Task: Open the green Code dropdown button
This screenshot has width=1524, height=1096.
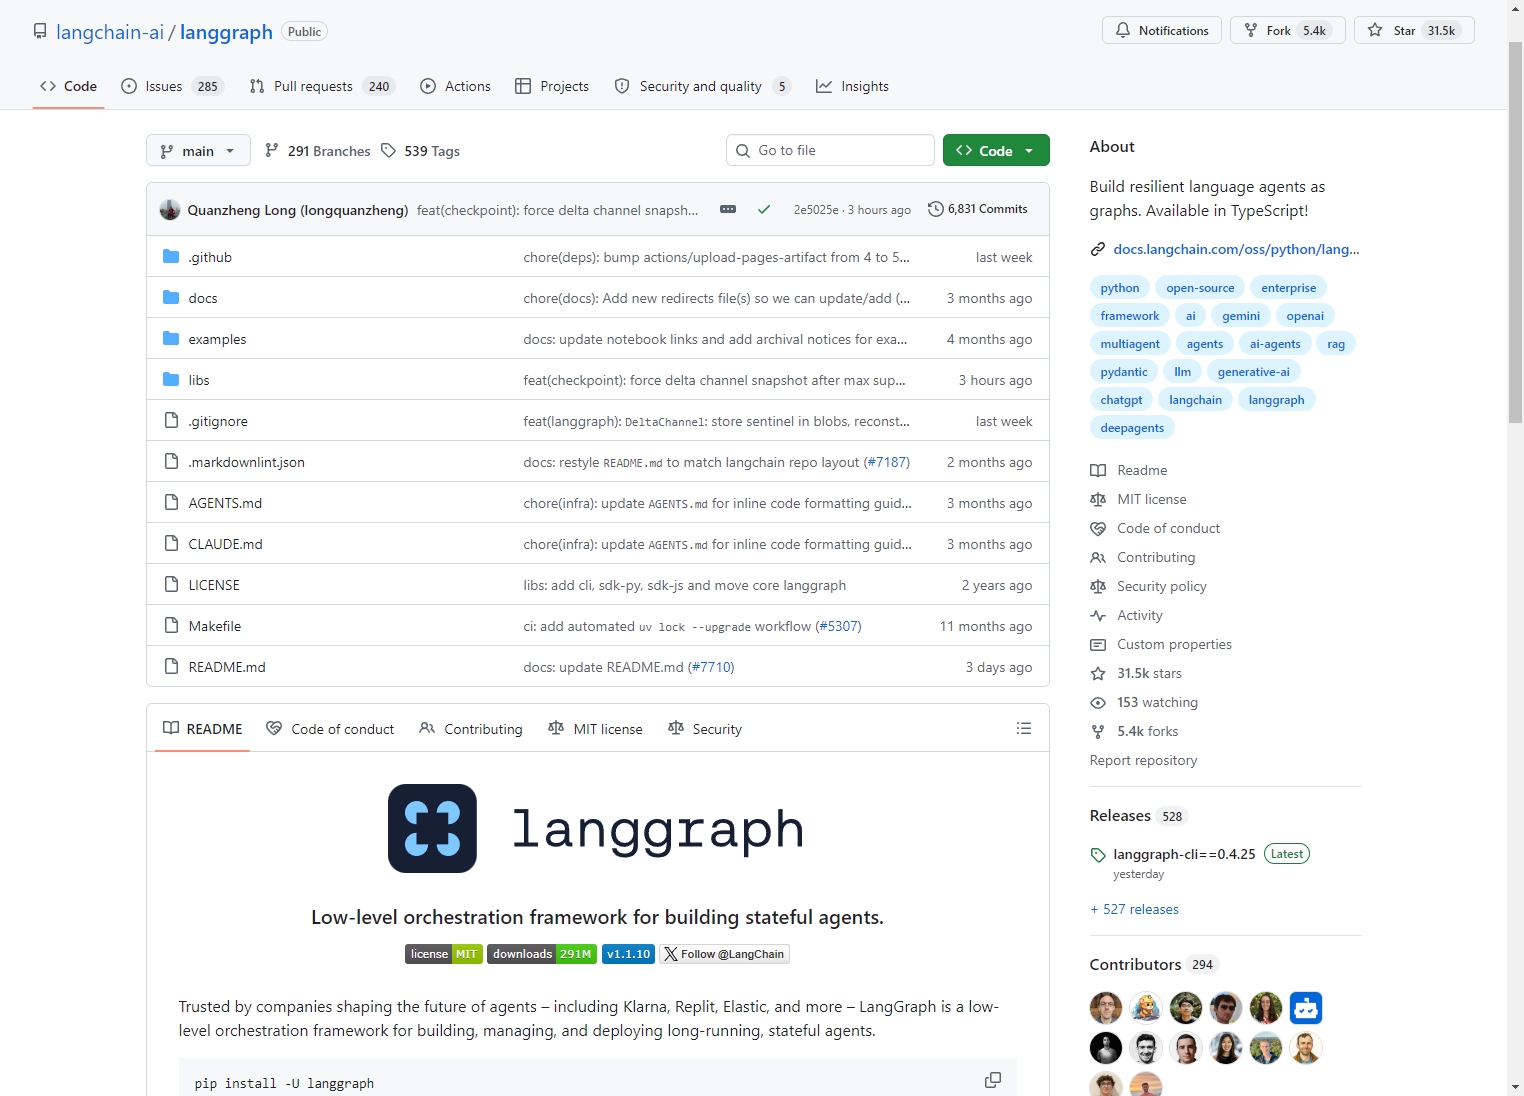Action: tap(996, 150)
